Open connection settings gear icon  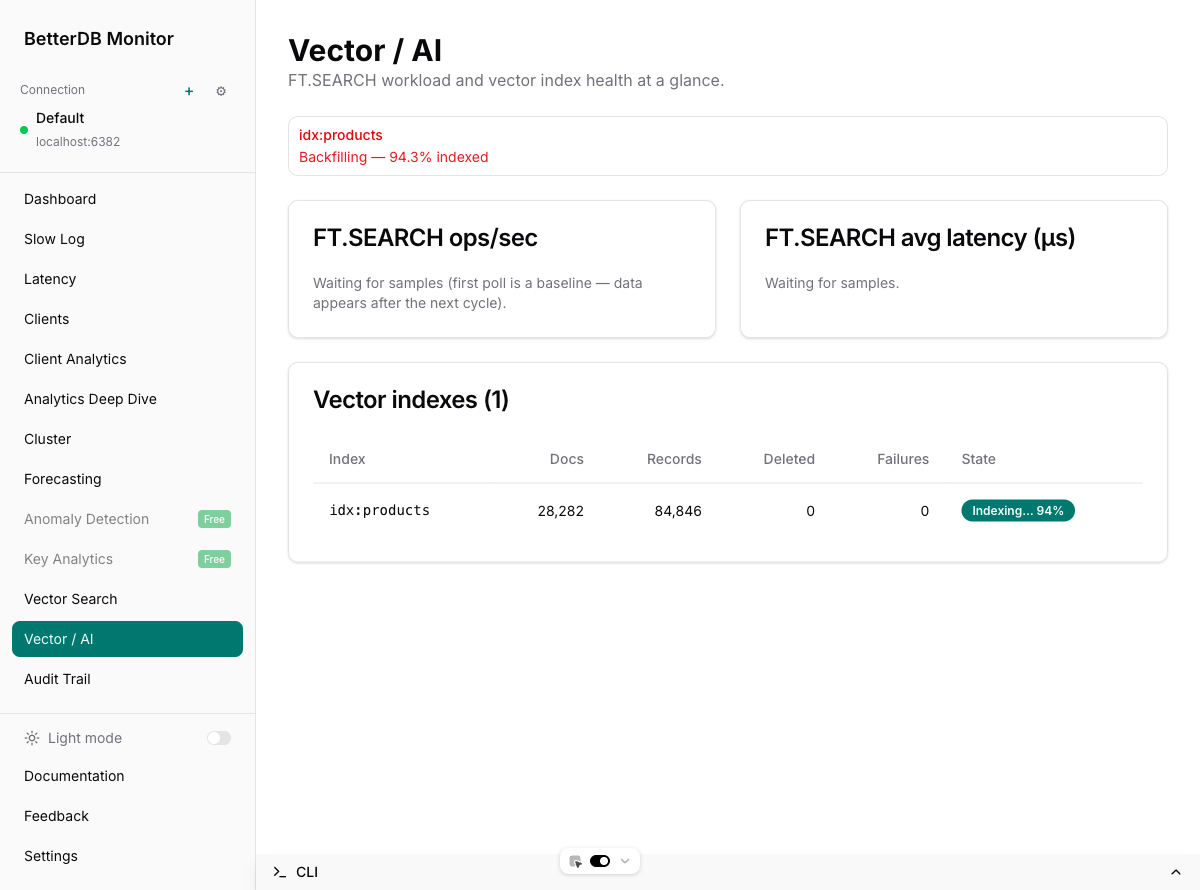coord(221,91)
